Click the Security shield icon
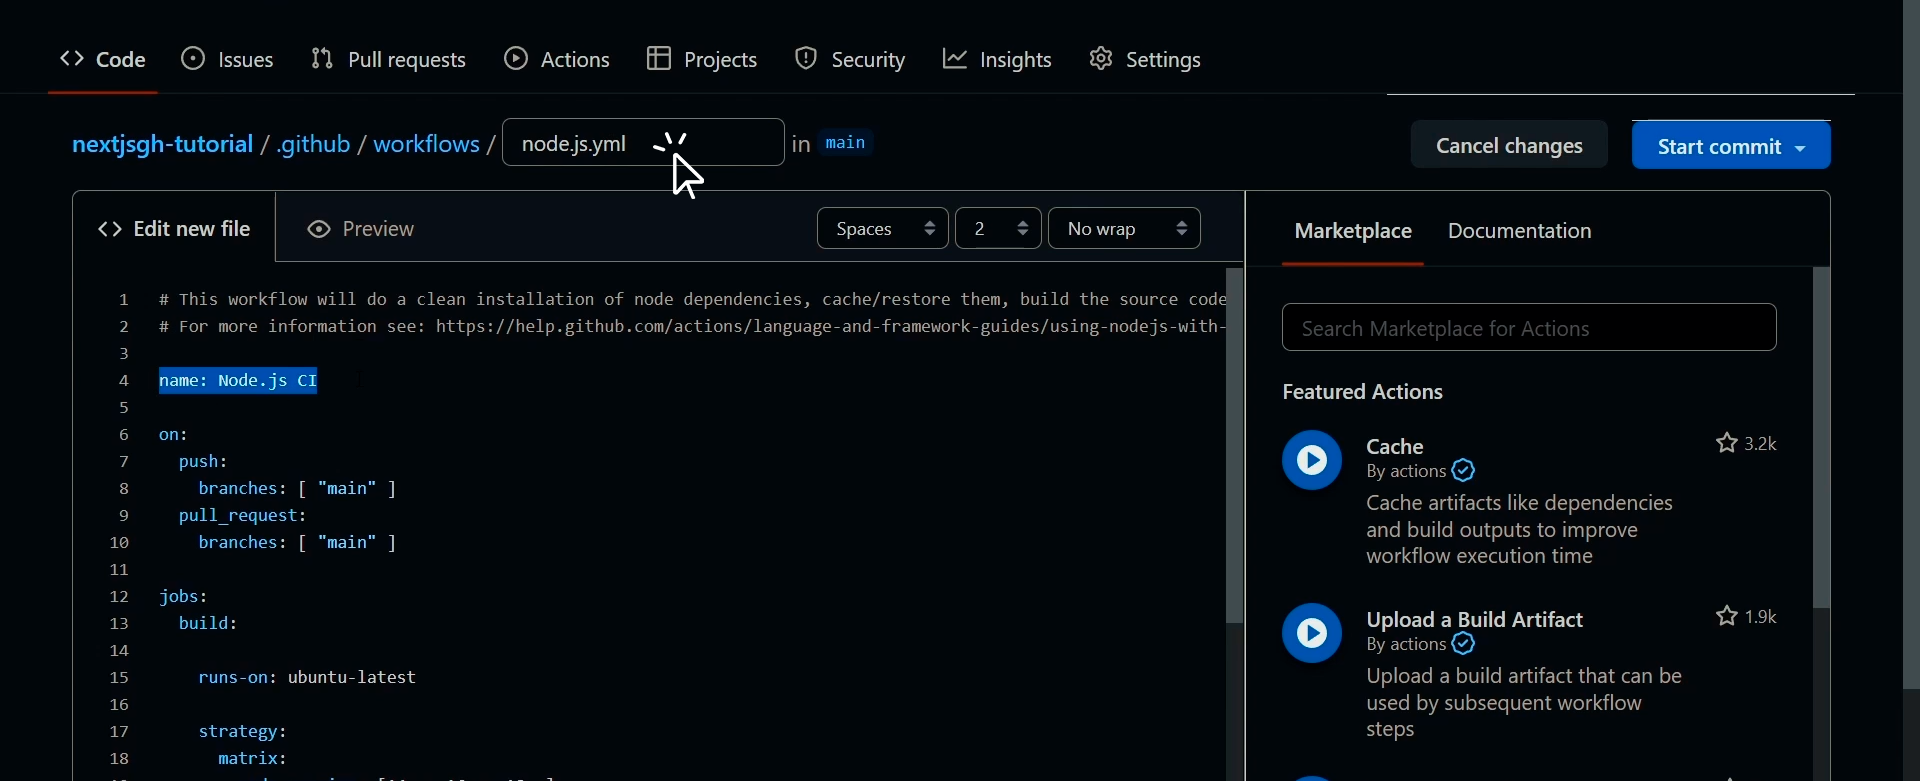Screen dimensions: 1920x781 [x=805, y=59]
